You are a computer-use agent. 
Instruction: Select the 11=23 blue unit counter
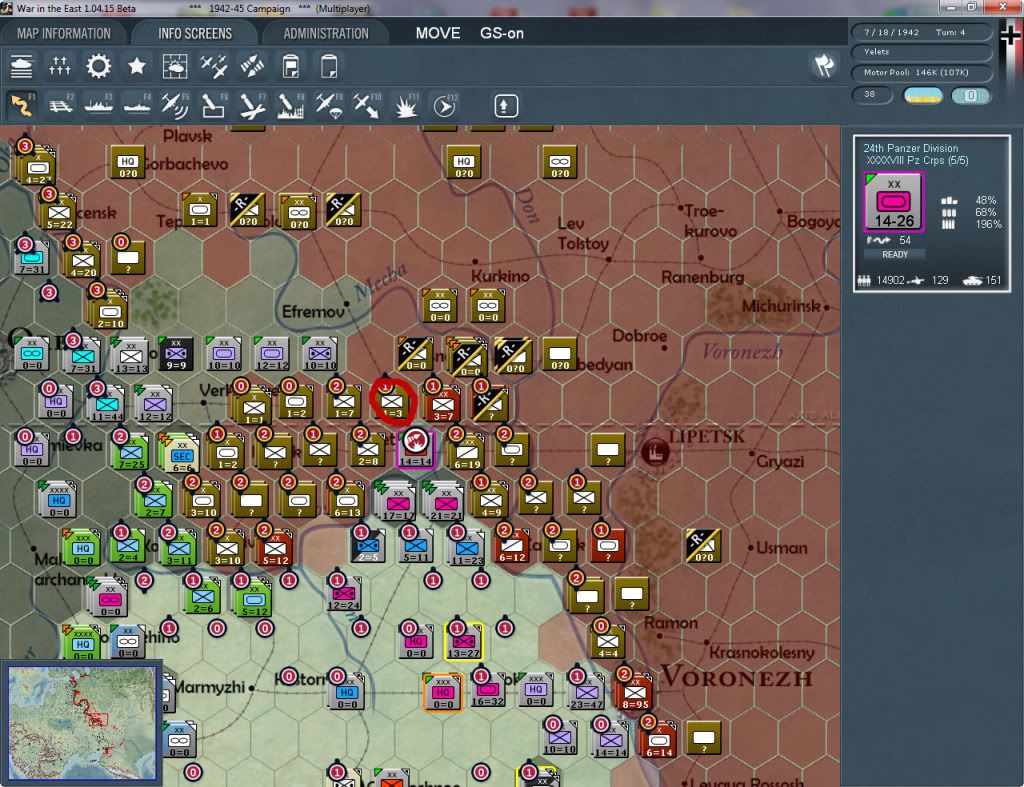pyautogui.click(x=466, y=547)
